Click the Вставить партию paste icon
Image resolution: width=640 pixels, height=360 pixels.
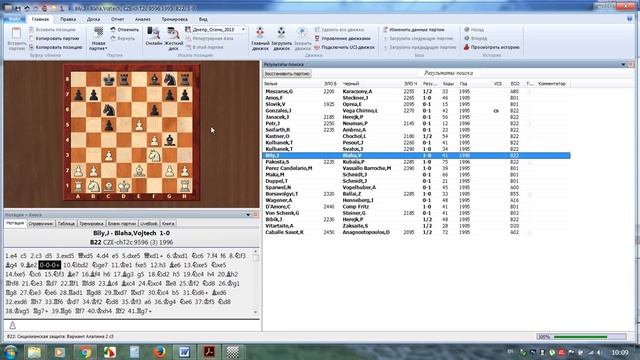pos(16,33)
